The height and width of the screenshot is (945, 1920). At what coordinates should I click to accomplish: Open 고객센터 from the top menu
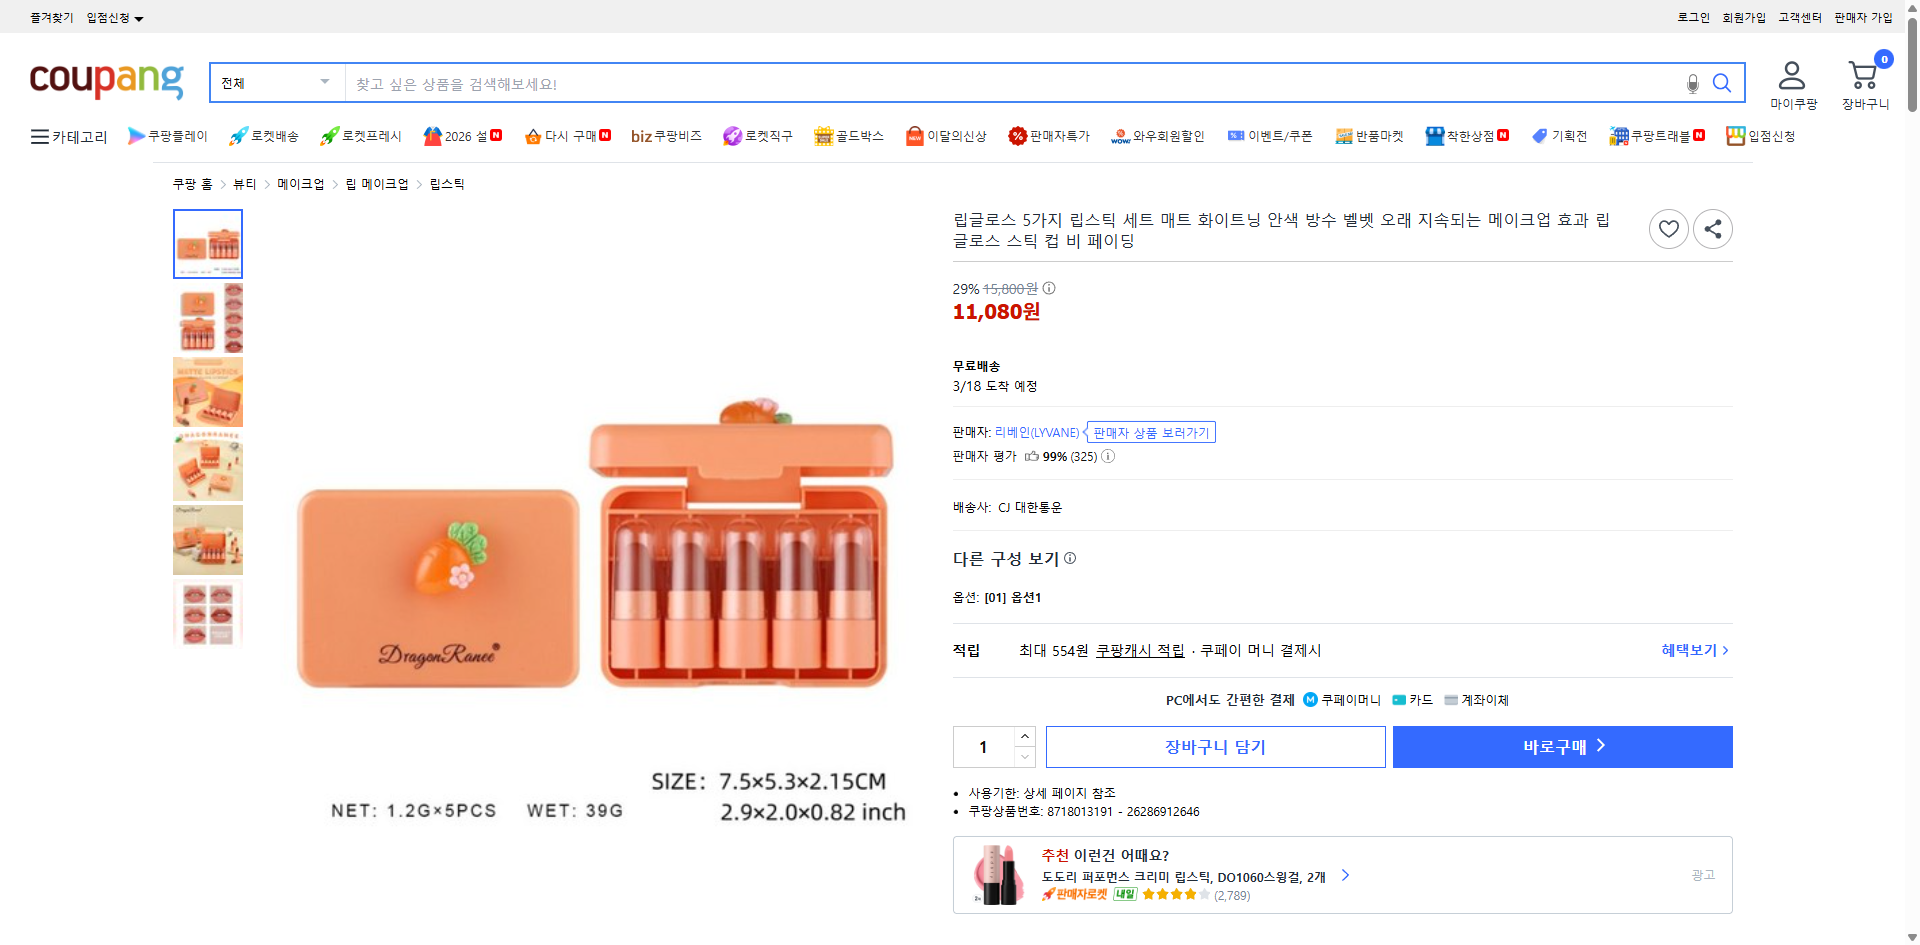(x=1800, y=17)
